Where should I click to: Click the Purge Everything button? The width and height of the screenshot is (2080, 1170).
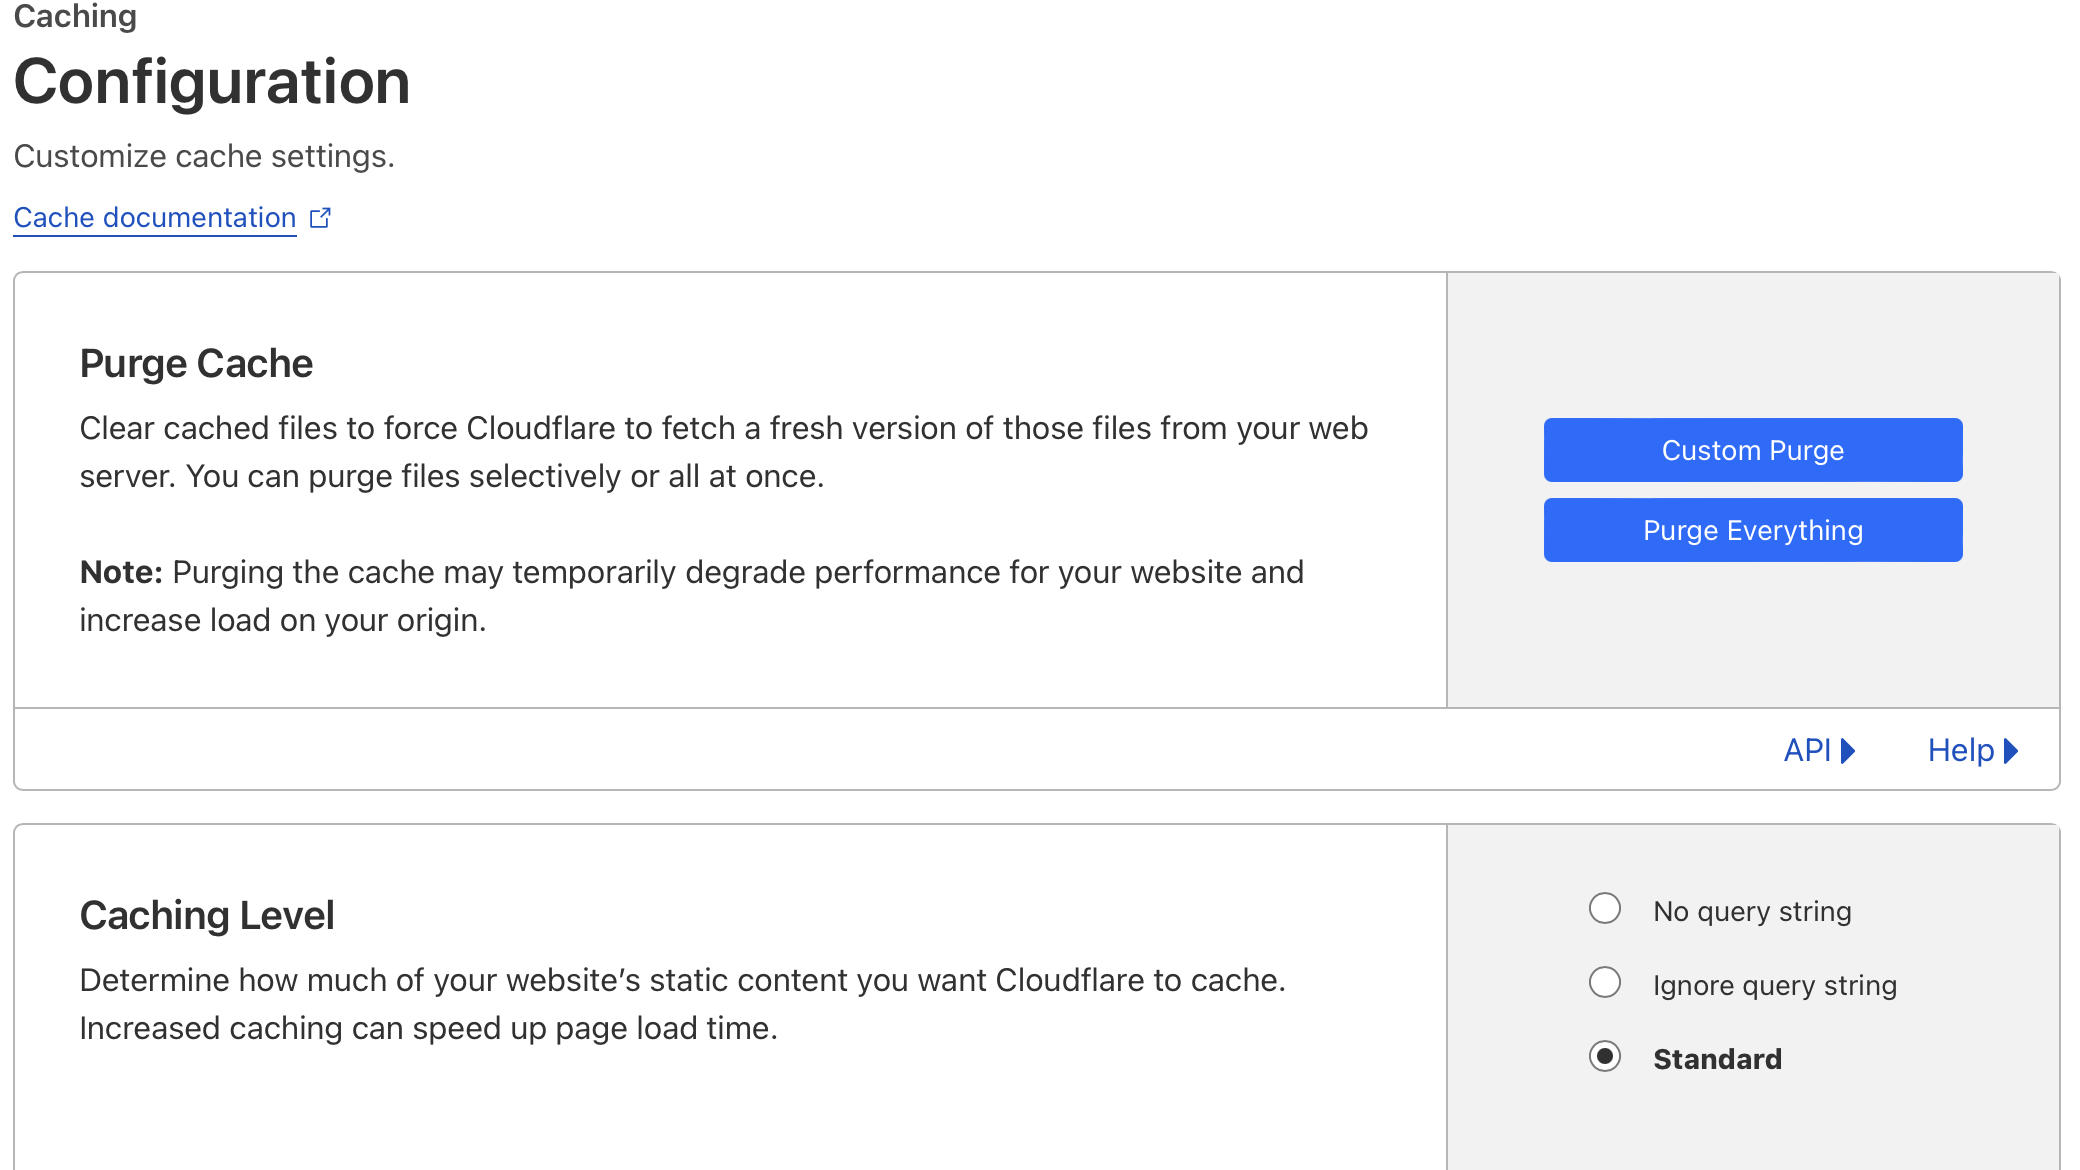(1753, 530)
